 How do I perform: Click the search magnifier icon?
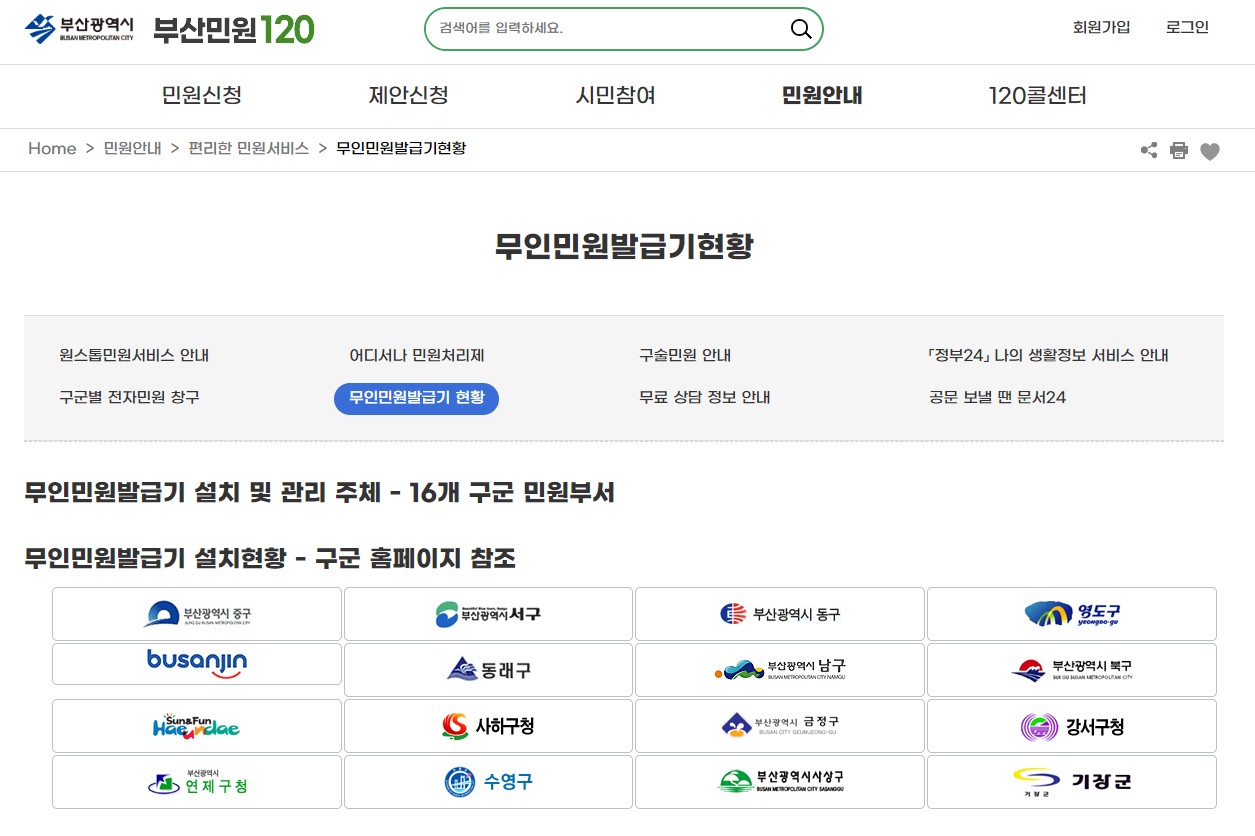click(x=801, y=29)
